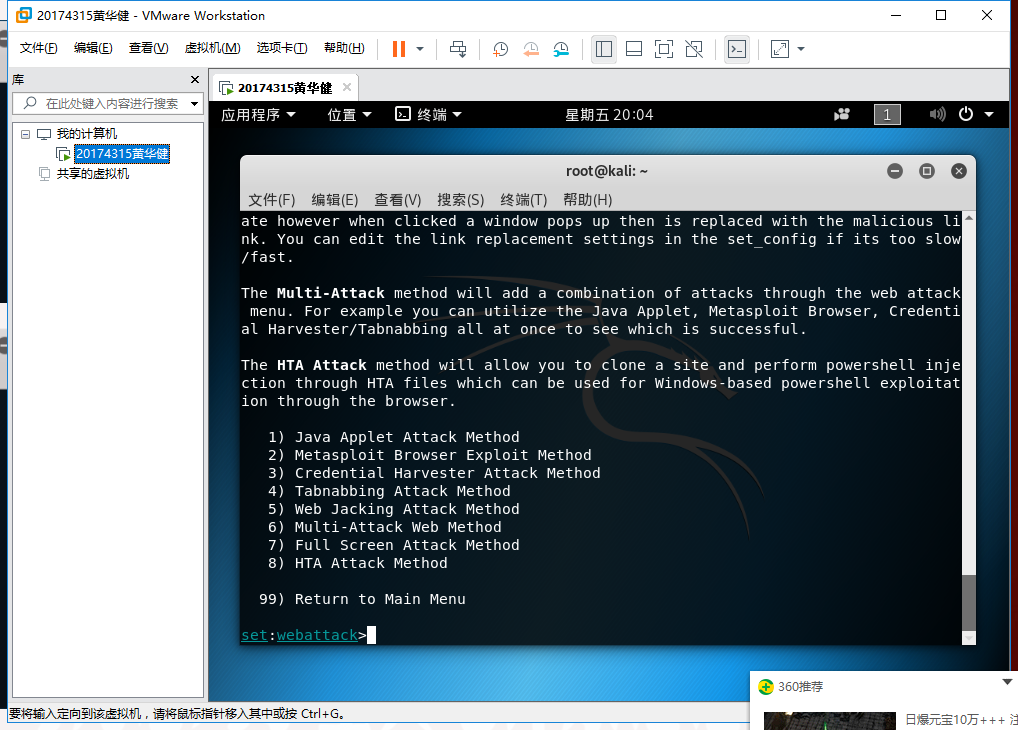This screenshot has height=730, width=1018.
Task: Maximize the root@kali terminal window
Action: click(x=926, y=171)
